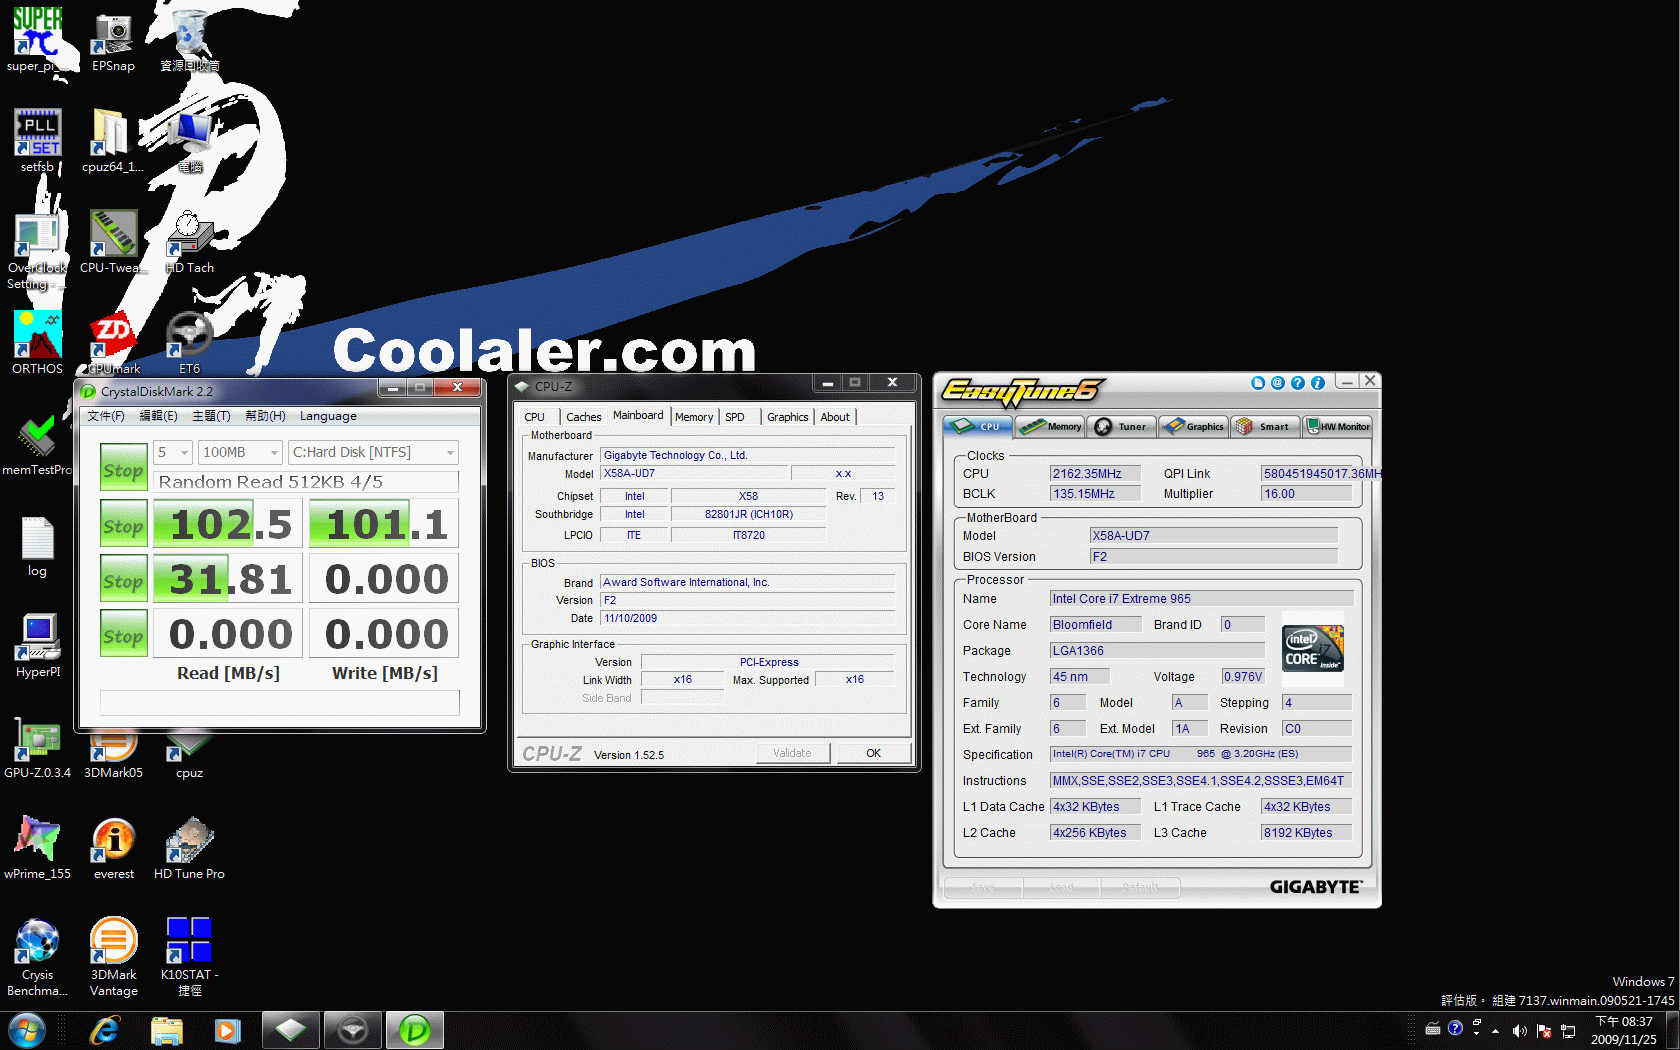
Task: Click the Show desktop strip on the taskbar
Action: (1673, 1030)
